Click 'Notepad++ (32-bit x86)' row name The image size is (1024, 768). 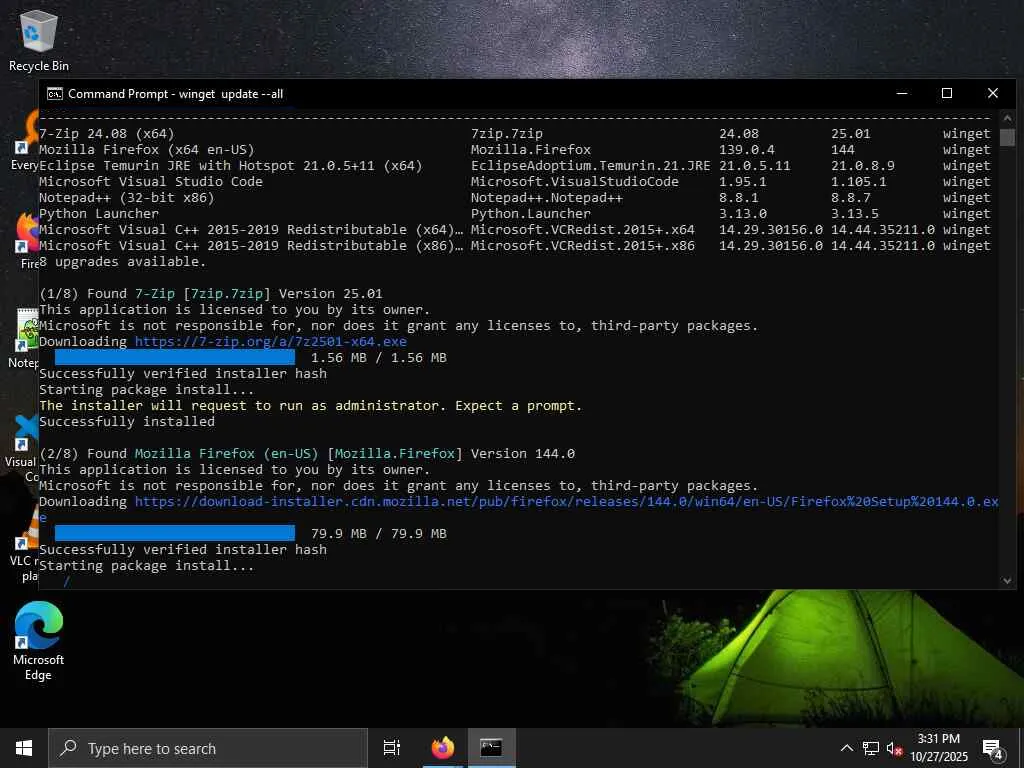pos(127,198)
